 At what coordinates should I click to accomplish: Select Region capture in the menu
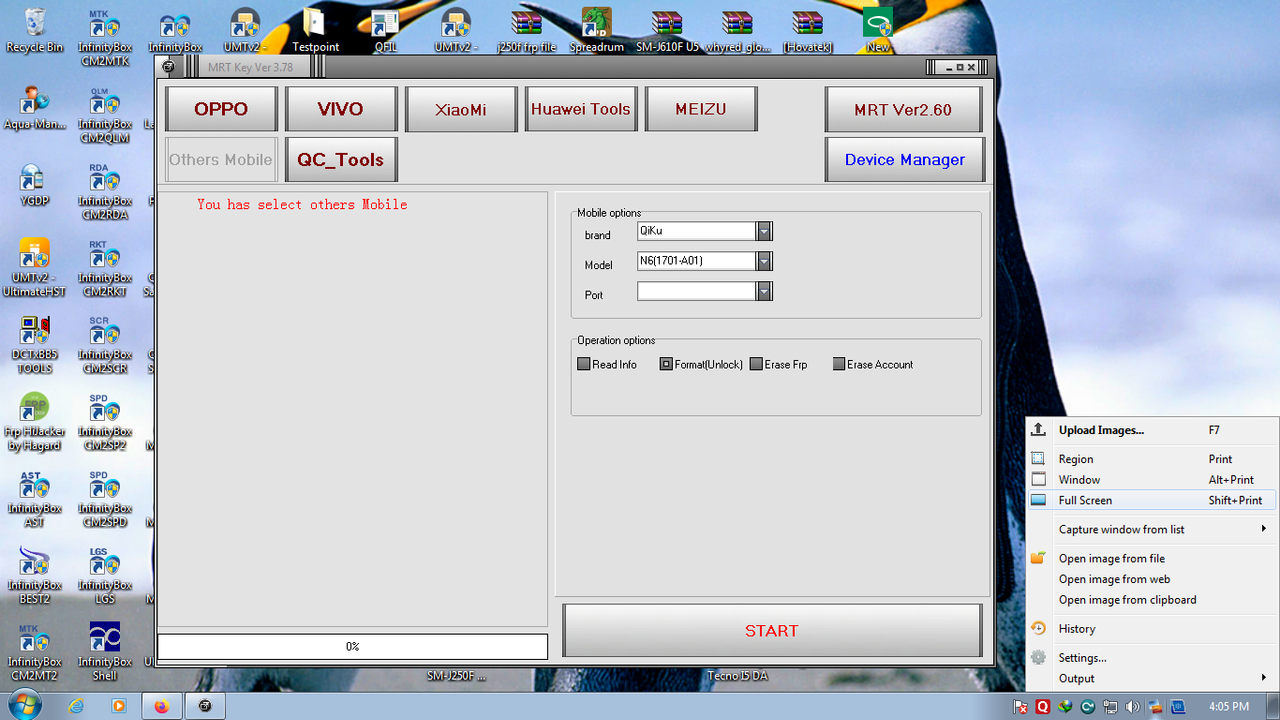pos(1153,459)
